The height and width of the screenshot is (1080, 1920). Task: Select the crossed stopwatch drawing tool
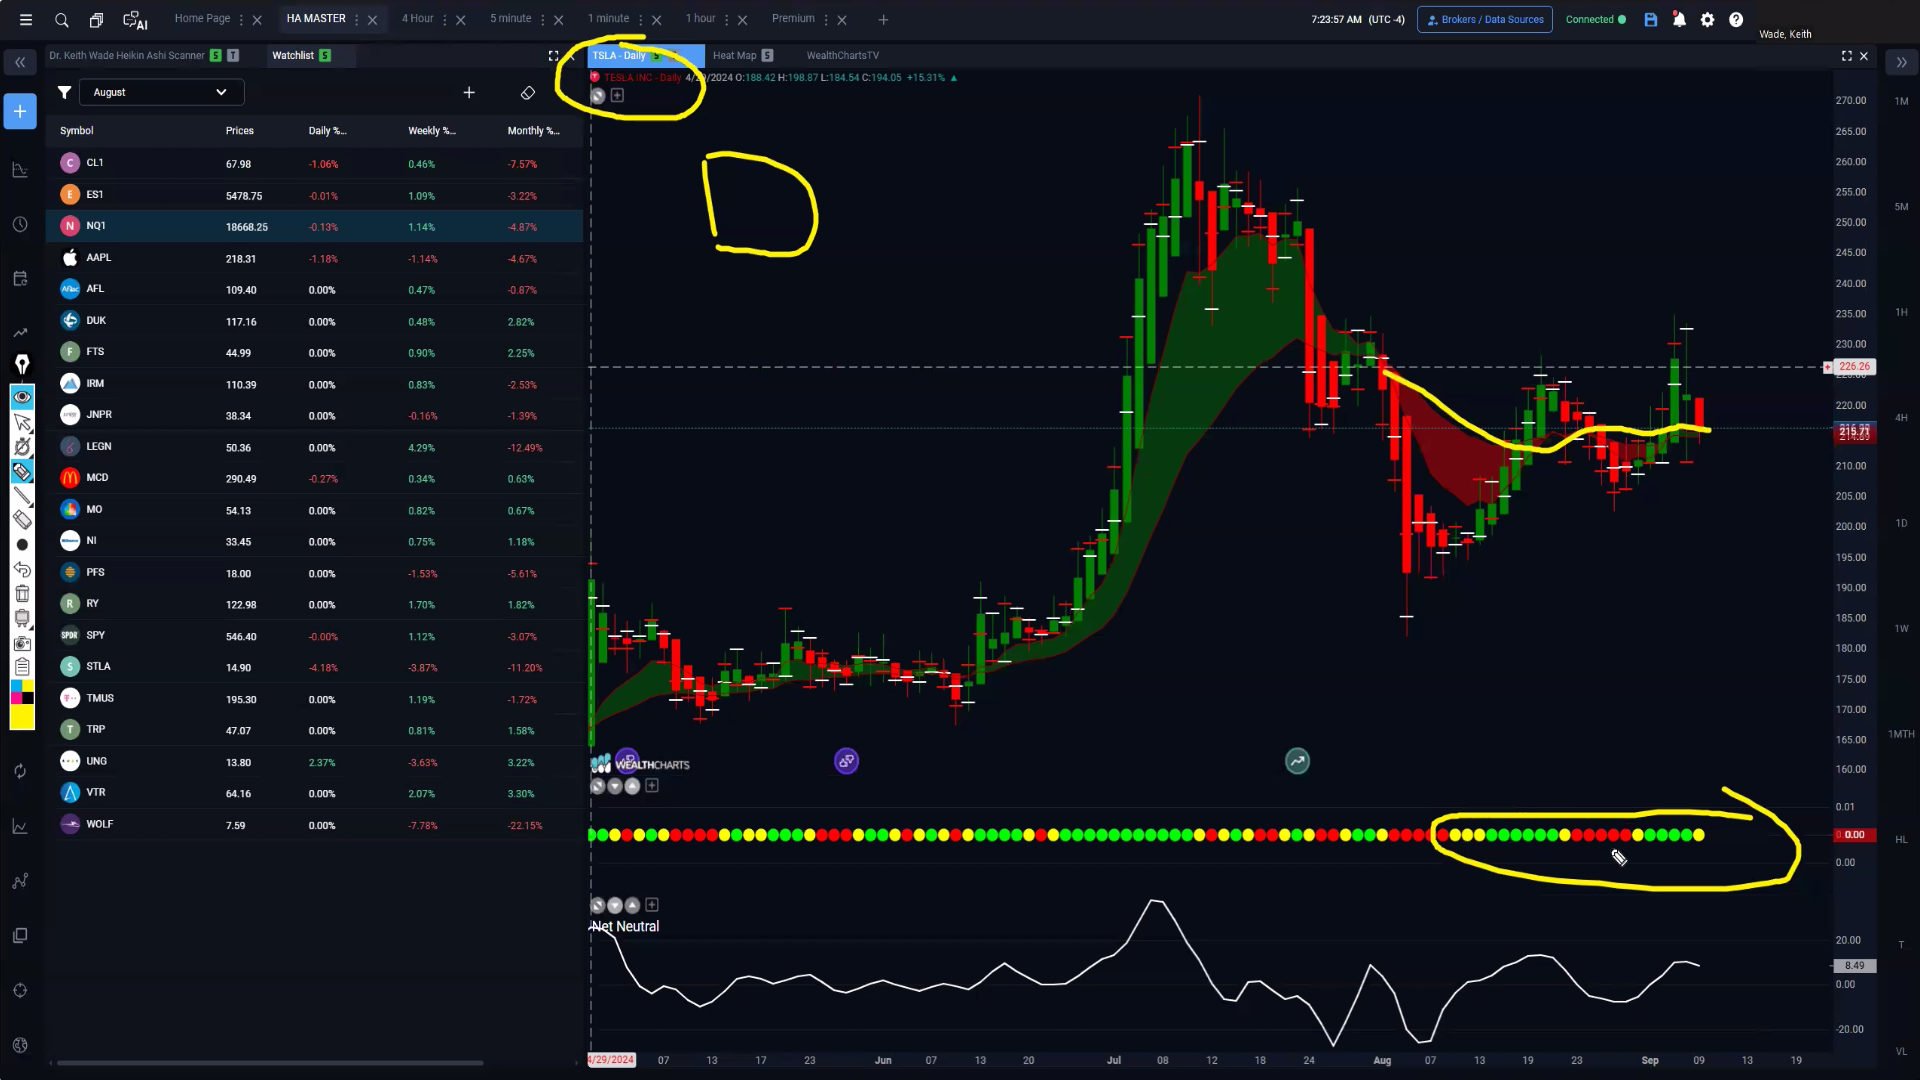(22, 446)
